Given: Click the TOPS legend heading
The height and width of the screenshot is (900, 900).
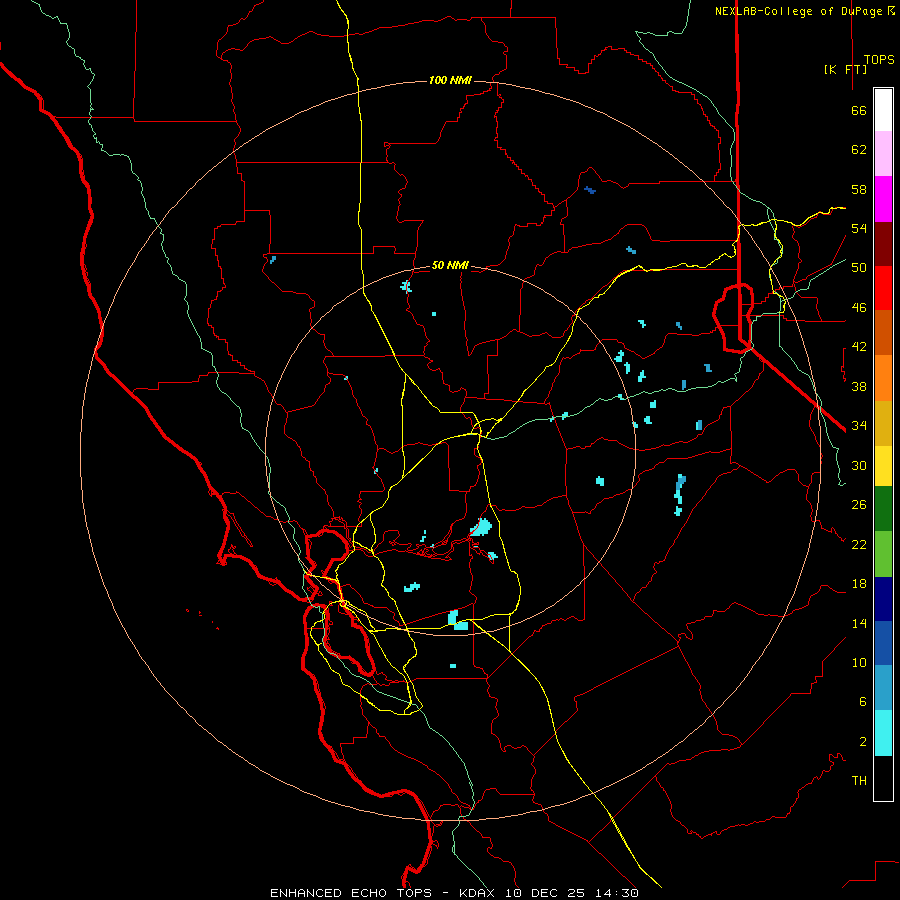Looking at the screenshot, I should 879,59.
